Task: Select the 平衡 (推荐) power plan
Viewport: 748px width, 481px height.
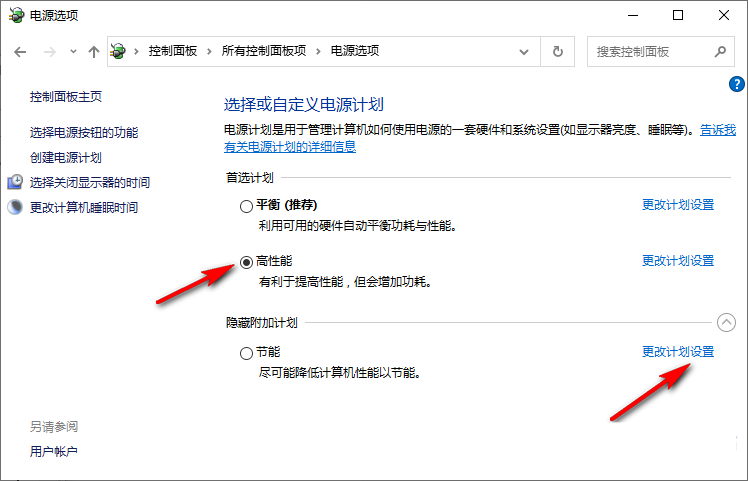Action: click(247, 206)
